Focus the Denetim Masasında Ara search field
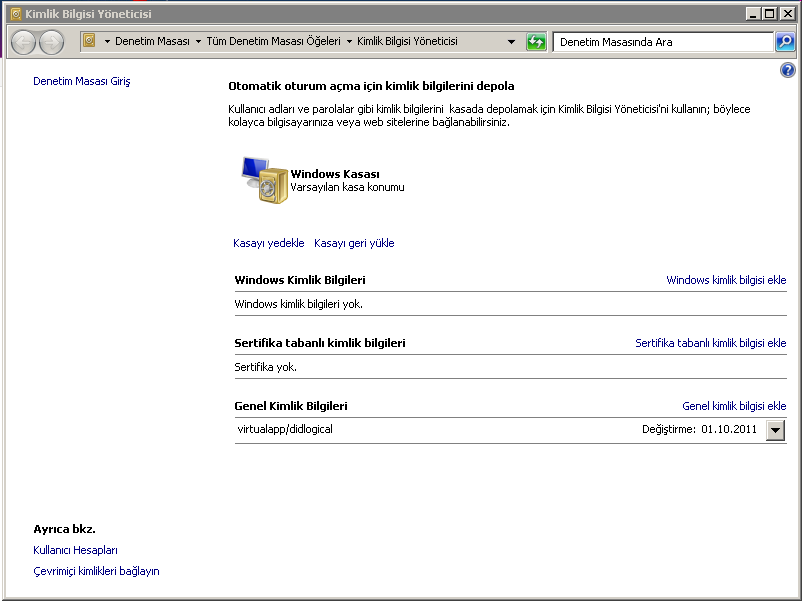Viewport: 802px width, 601px height. (x=663, y=42)
